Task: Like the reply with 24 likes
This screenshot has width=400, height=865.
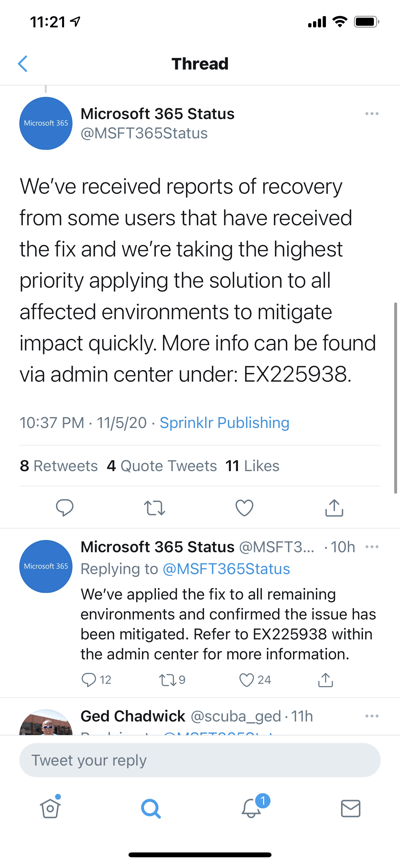Action: coord(255,680)
